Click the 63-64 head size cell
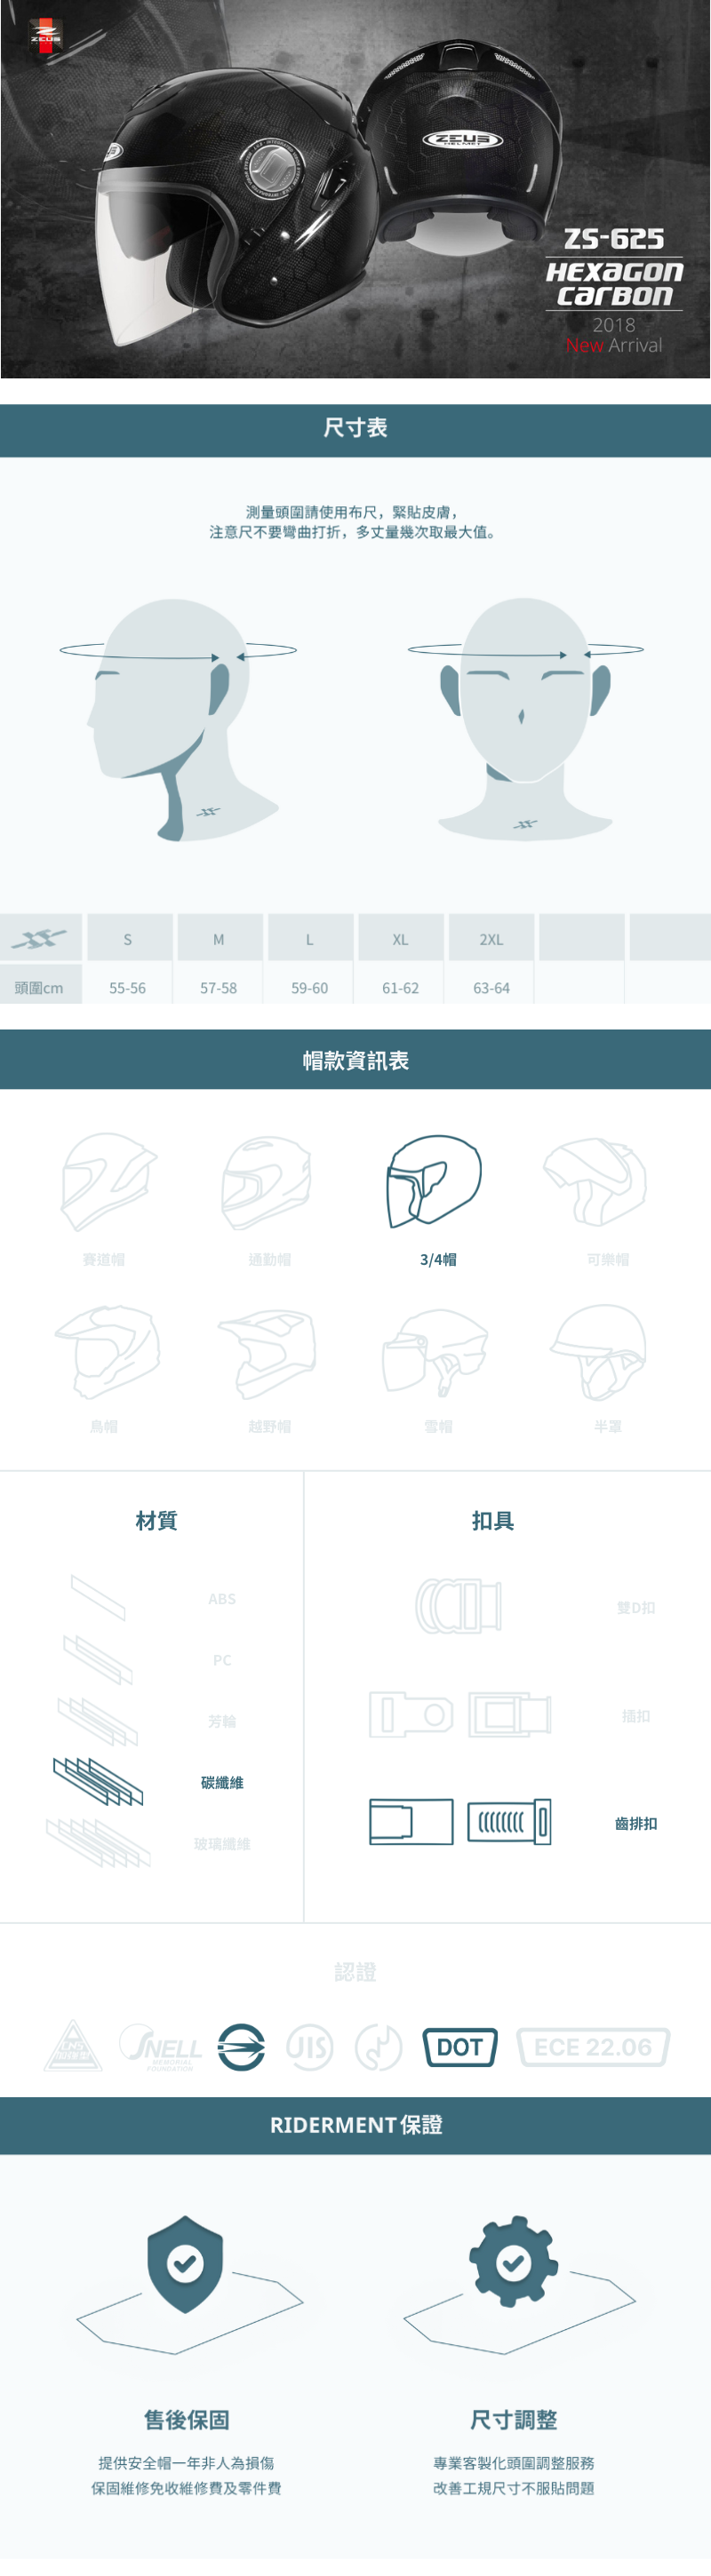 [x=491, y=987]
